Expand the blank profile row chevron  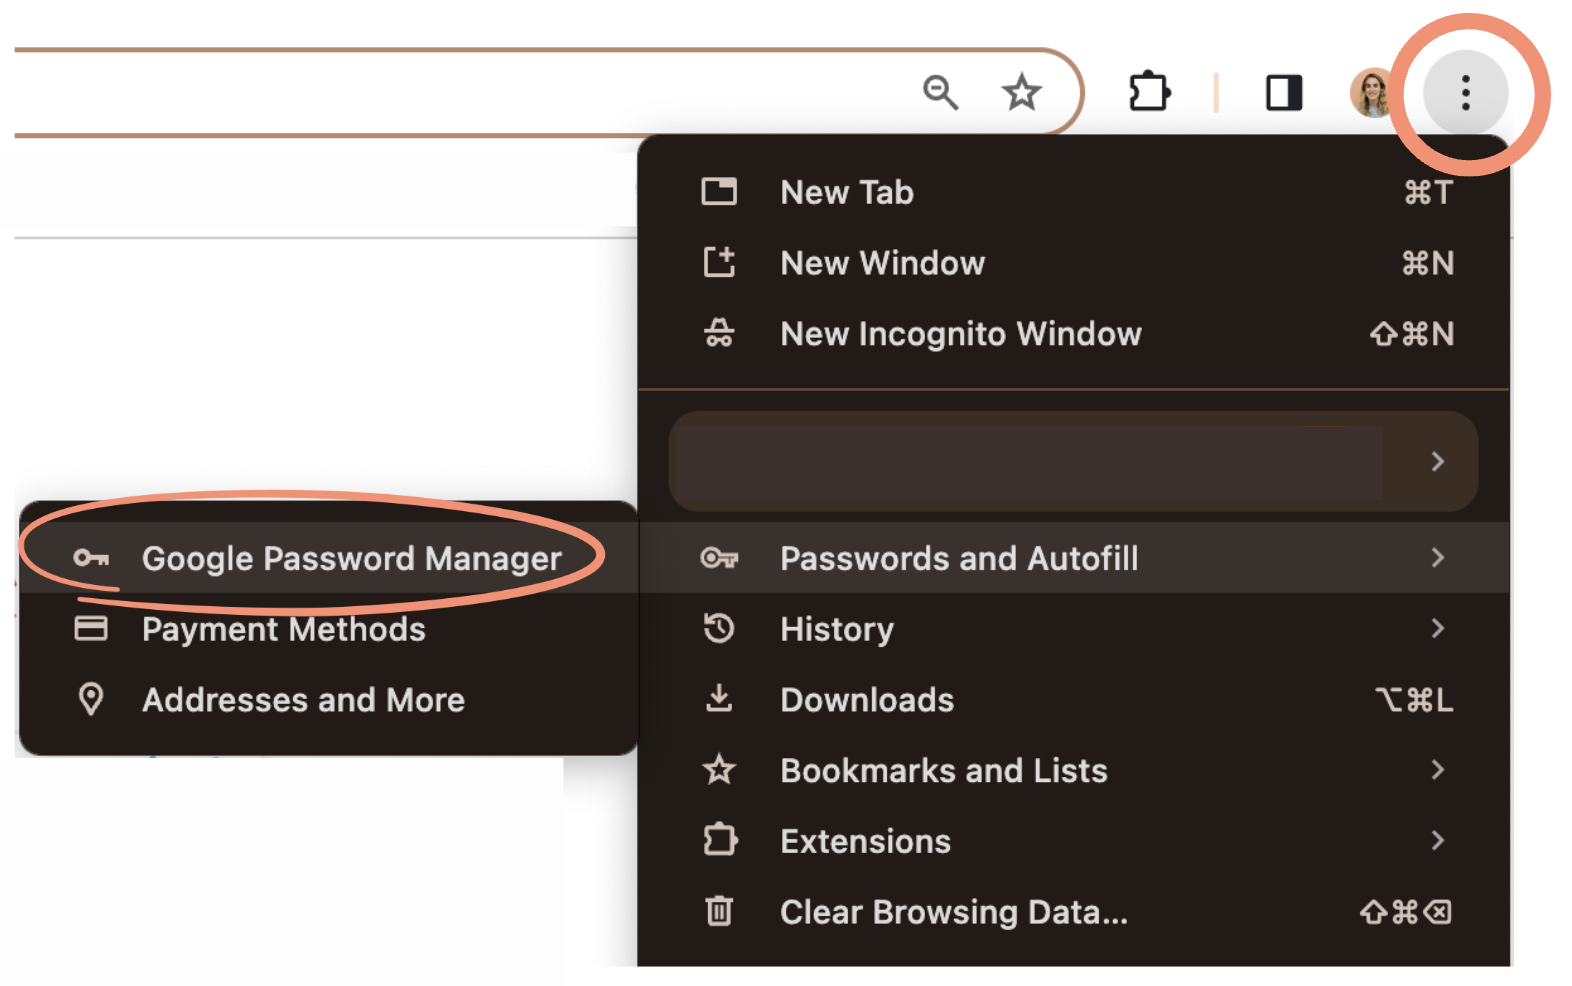[1437, 461]
